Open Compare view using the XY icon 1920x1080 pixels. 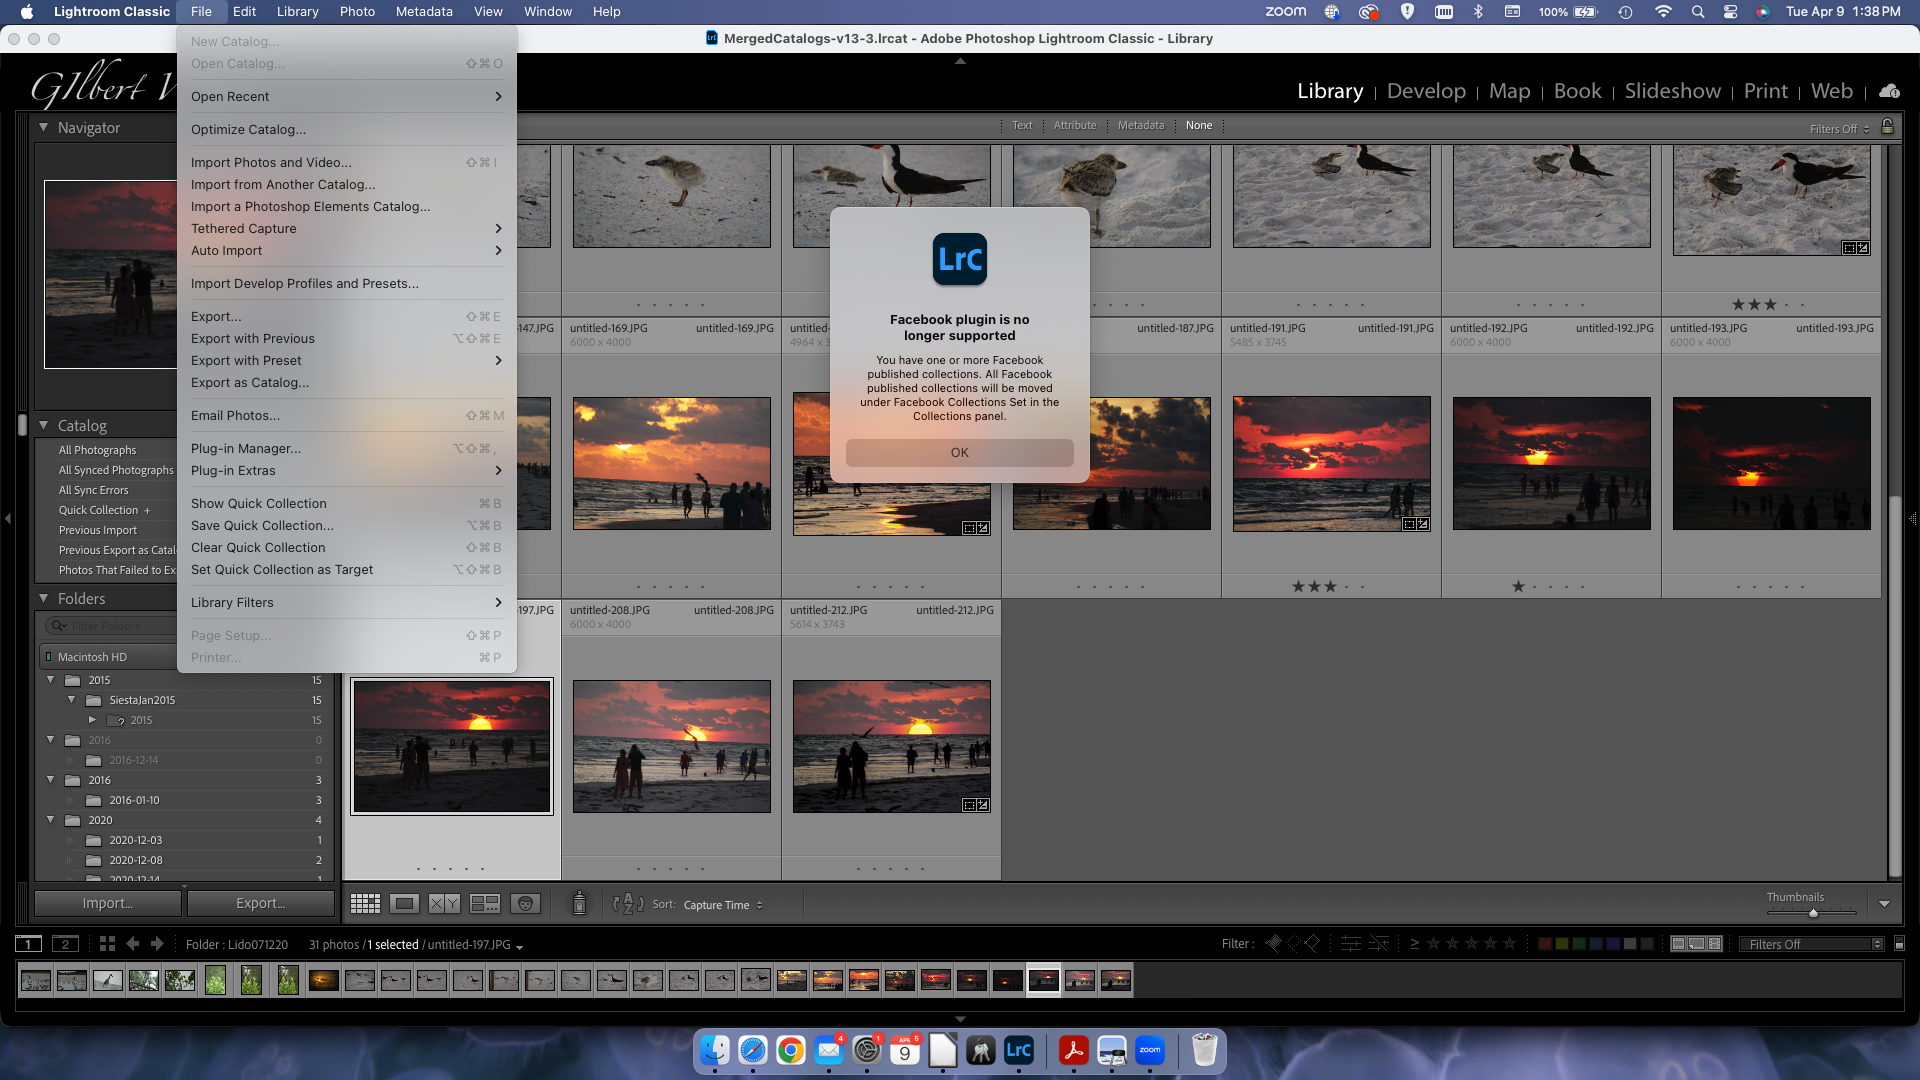pyautogui.click(x=444, y=903)
